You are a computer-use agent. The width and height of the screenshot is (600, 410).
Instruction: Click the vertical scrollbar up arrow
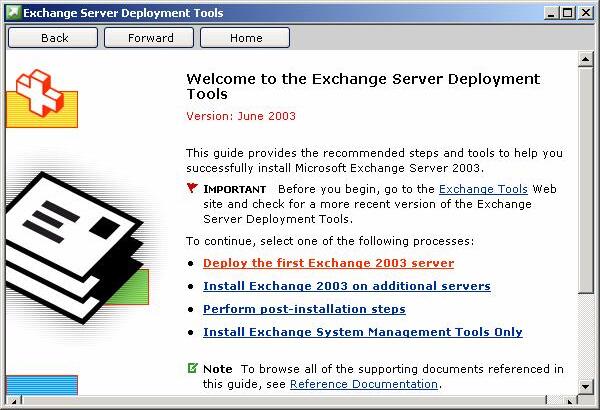(x=585, y=59)
